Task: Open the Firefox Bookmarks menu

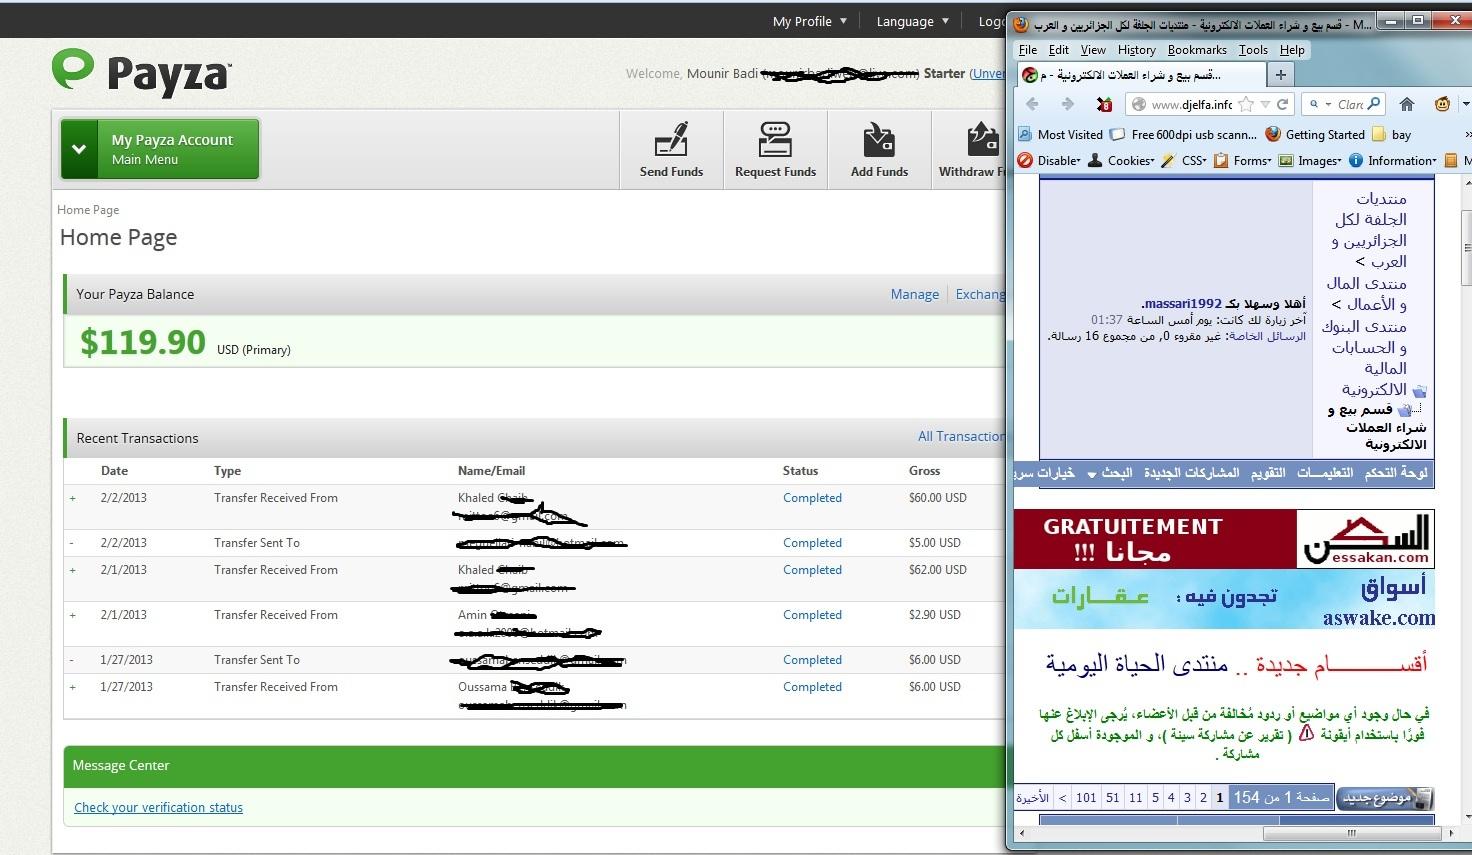Action: [1197, 50]
